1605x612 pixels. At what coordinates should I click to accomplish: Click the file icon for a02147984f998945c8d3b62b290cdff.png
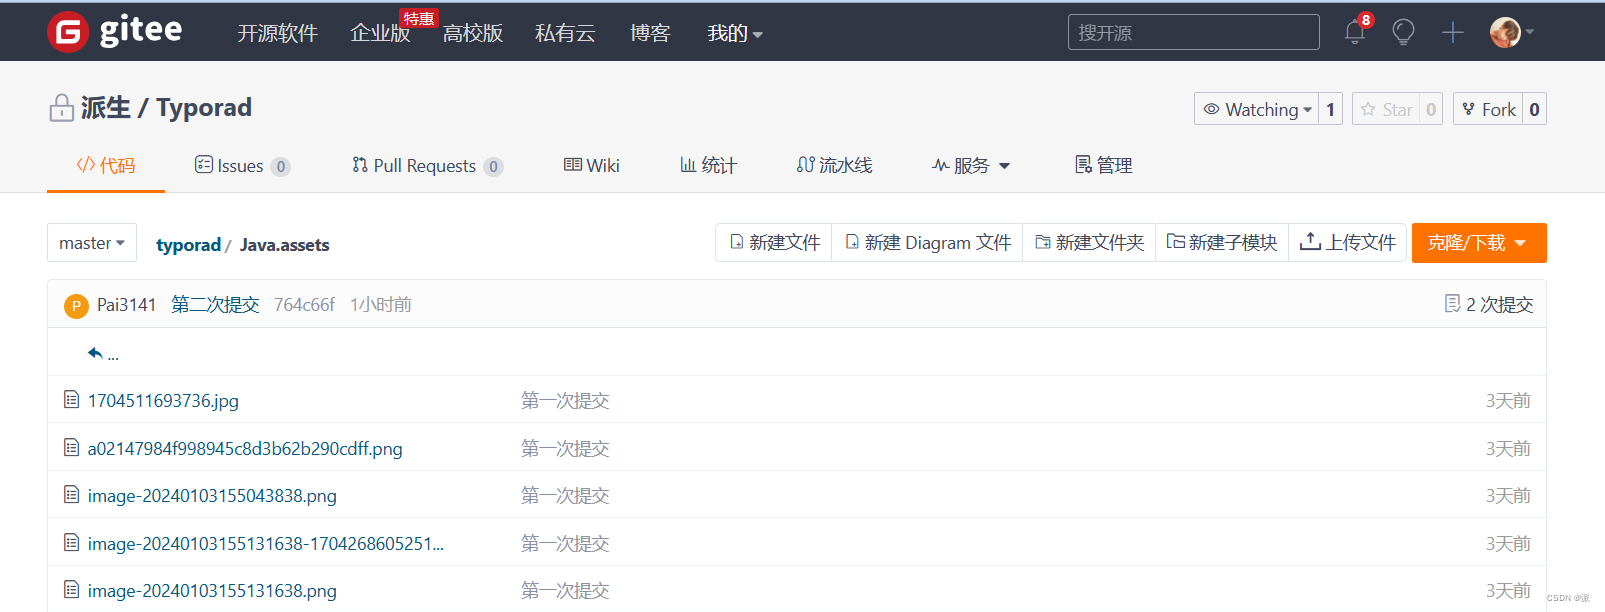pos(72,448)
